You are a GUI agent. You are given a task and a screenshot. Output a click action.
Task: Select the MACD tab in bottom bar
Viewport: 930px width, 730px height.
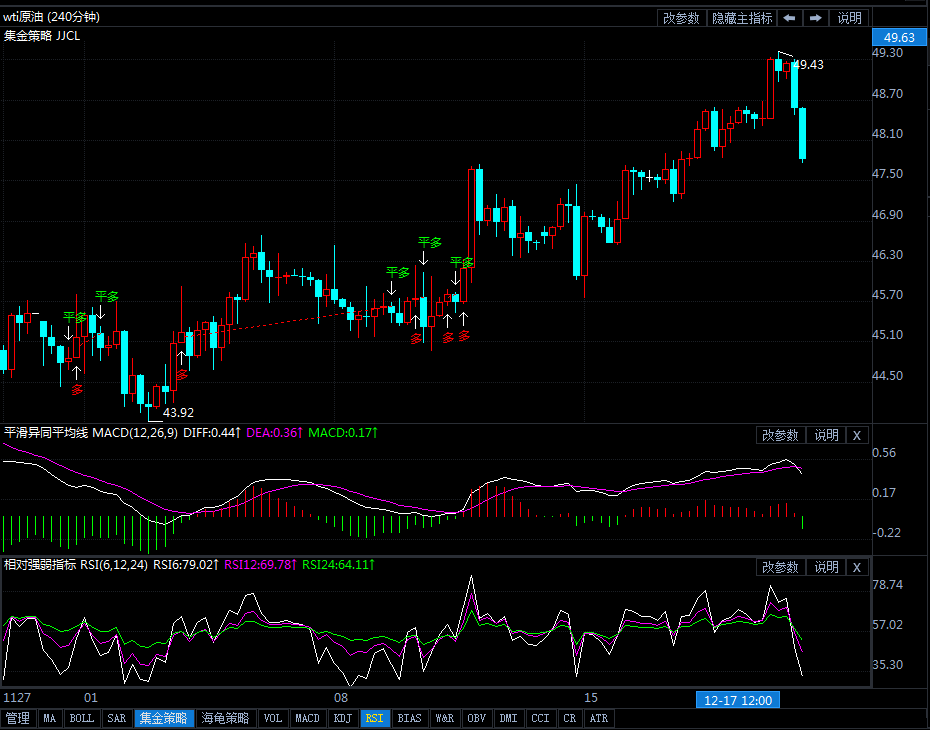pos(307,718)
